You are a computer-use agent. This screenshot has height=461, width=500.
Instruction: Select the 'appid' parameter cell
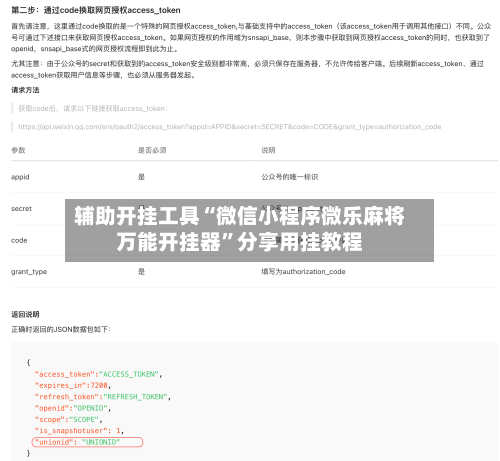20,177
